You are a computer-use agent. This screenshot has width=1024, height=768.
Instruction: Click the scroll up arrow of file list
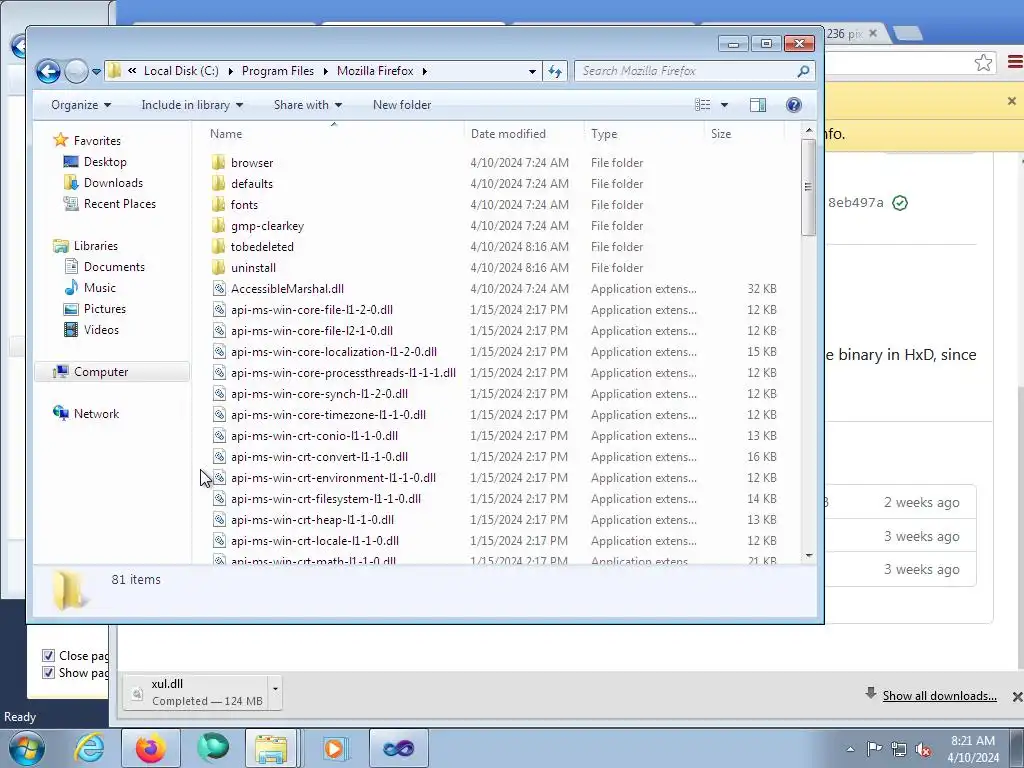coord(808,131)
